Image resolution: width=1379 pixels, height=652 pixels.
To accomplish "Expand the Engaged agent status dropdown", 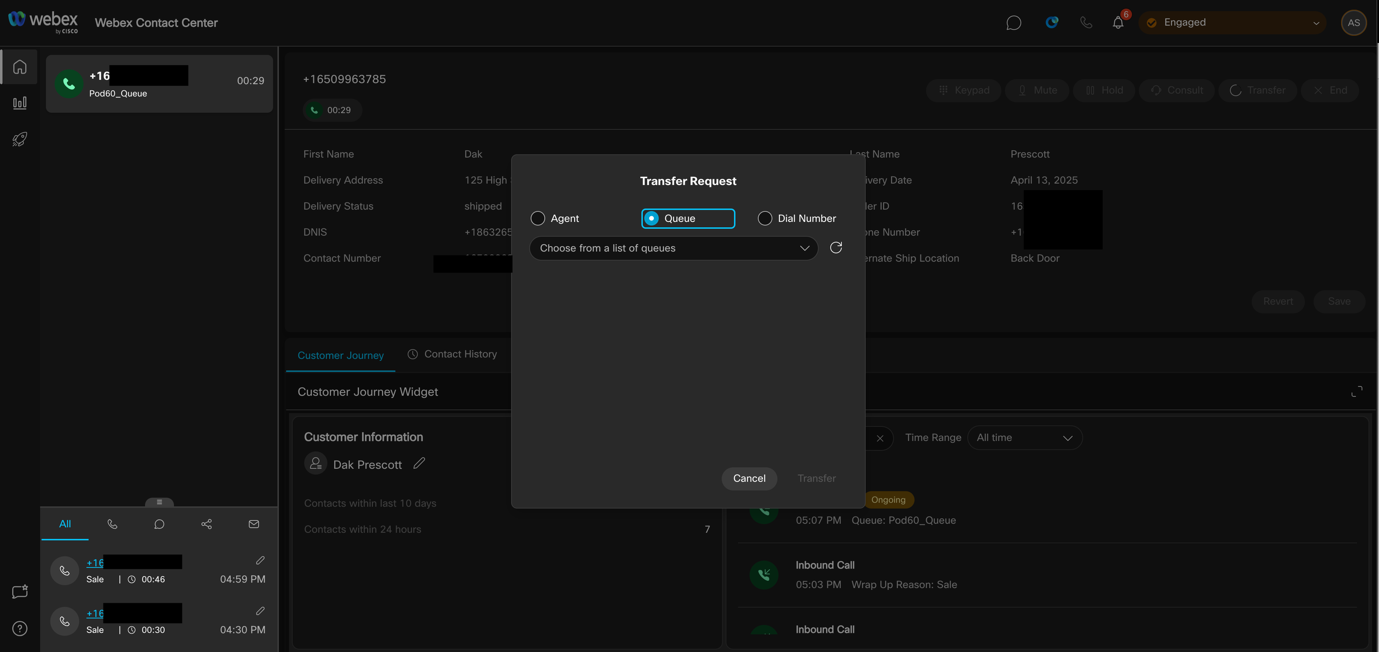I will 1233,23.
